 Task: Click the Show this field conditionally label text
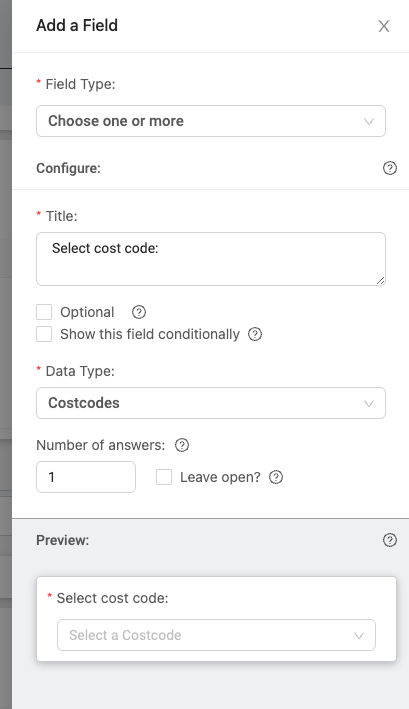[x=150, y=334]
